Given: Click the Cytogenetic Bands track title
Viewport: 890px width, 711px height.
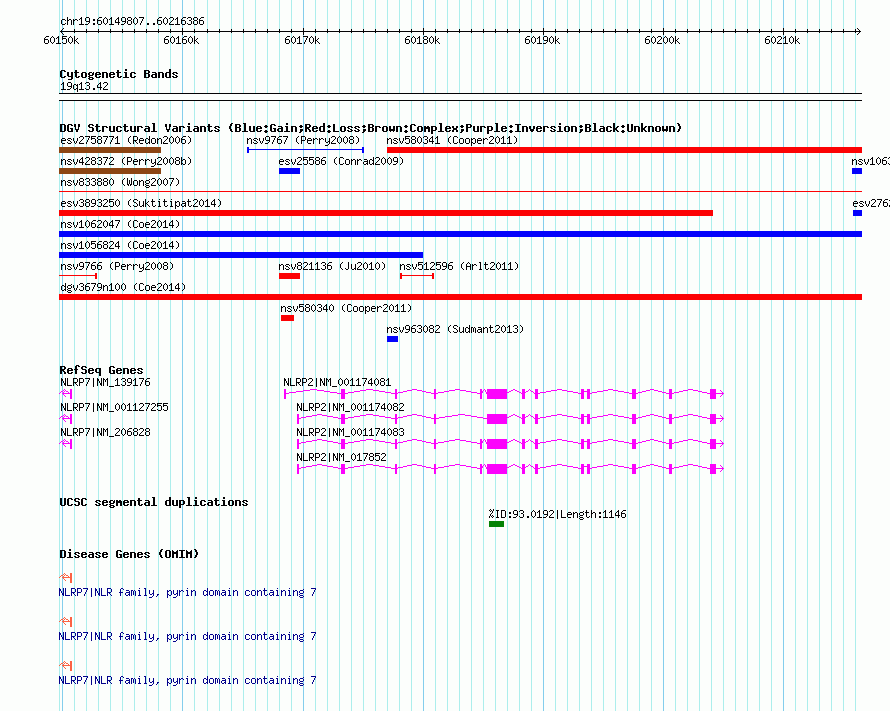Looking at the screenshot, I should (119, 74).
